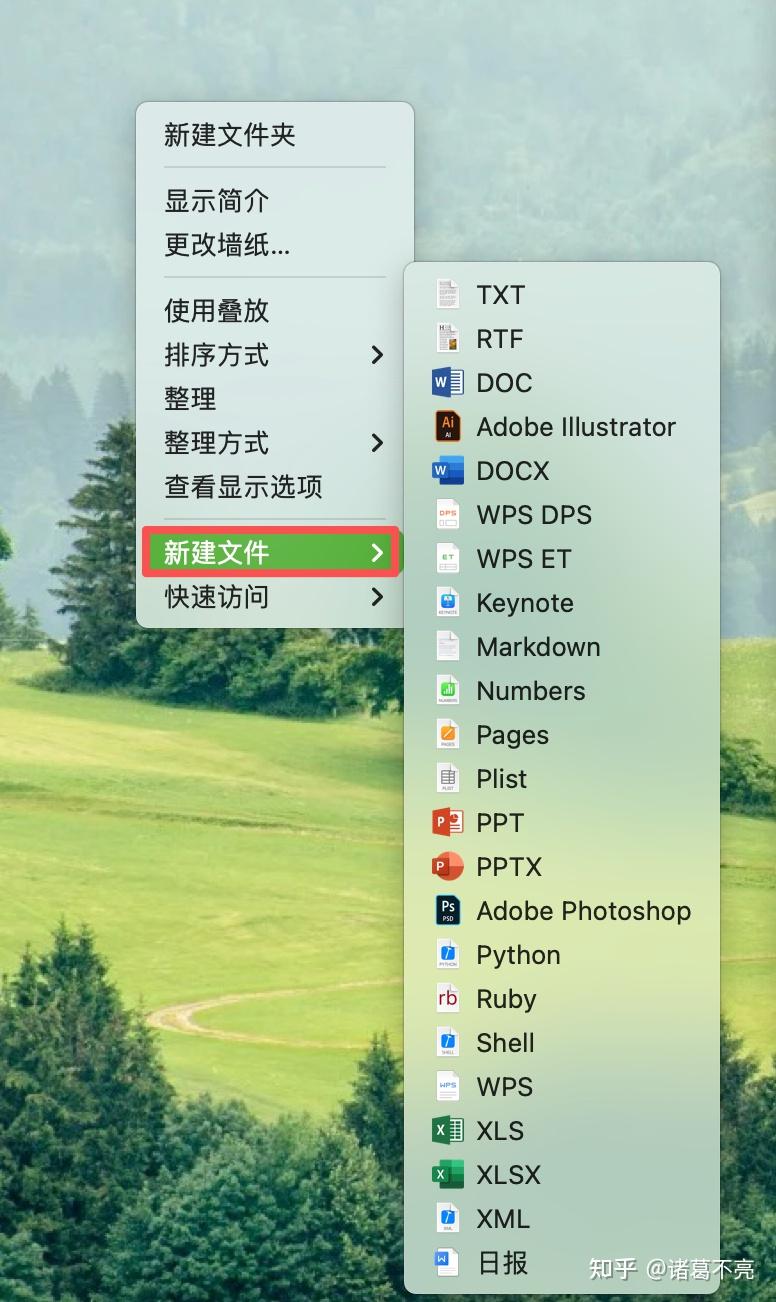Select Adobe Photoshop text label

(x=584, y=912)
